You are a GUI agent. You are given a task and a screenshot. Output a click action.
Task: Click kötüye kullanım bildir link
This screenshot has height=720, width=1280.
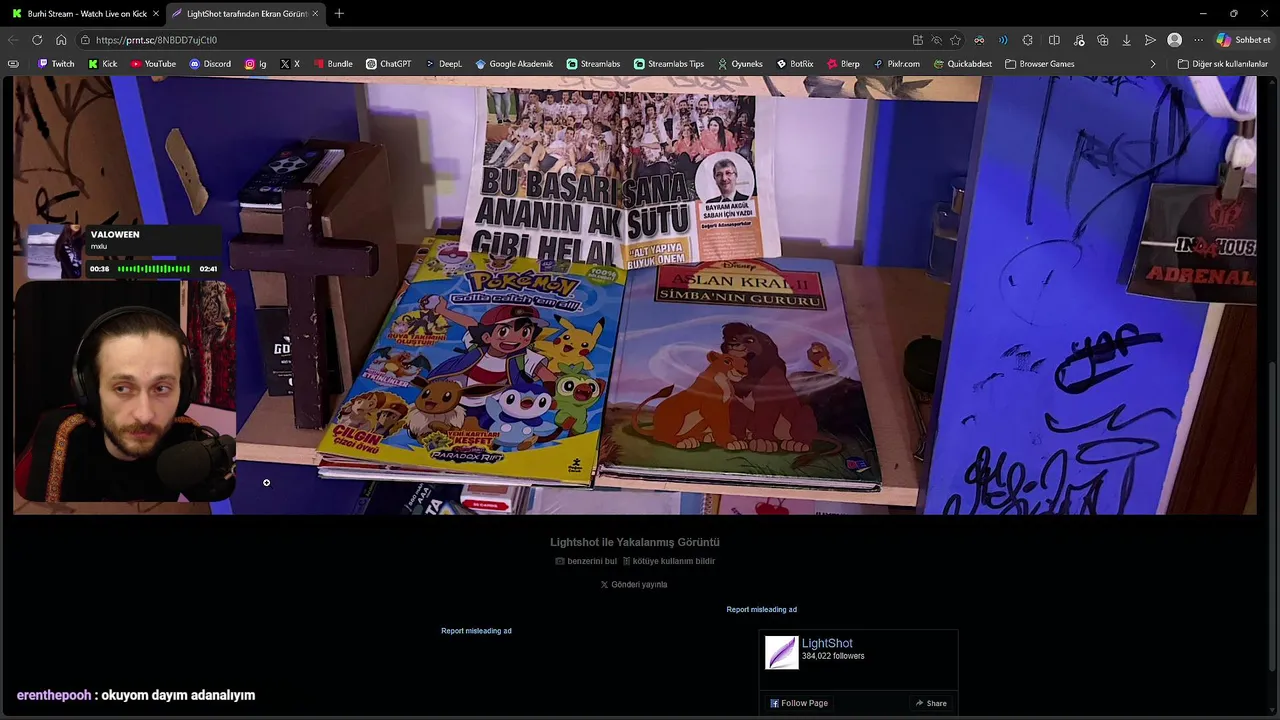click(669, 561)
